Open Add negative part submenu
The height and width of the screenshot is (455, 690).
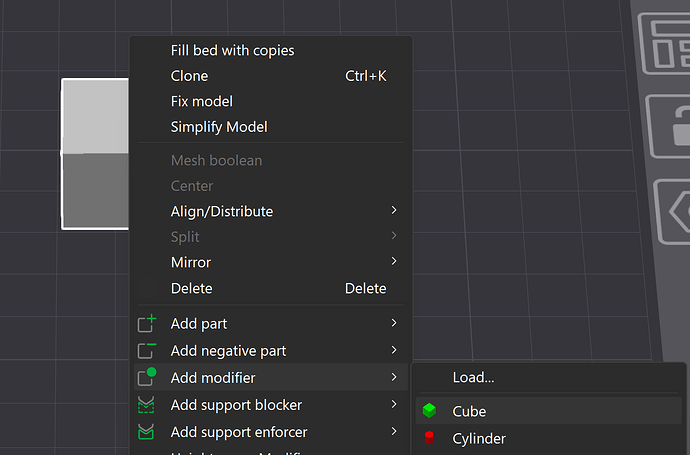[271, 351]
